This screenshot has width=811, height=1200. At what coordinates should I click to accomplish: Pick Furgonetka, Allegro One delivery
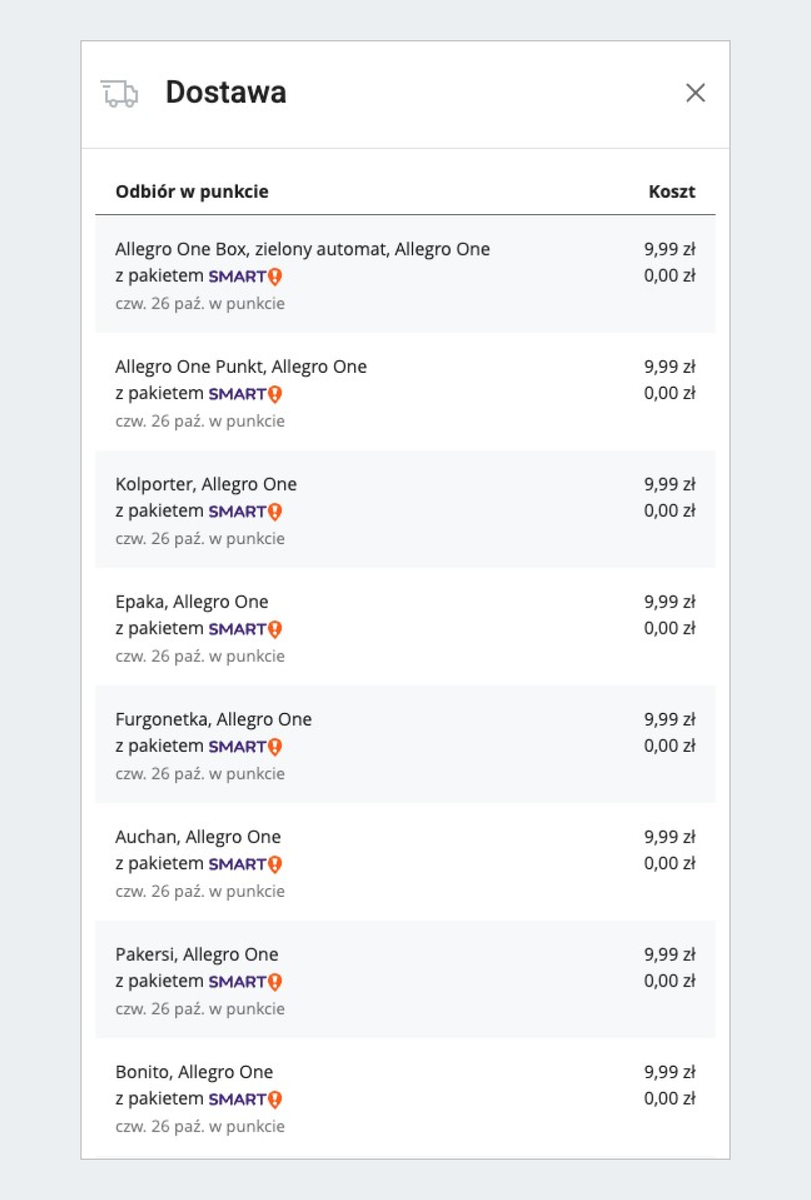coord(213,719)
